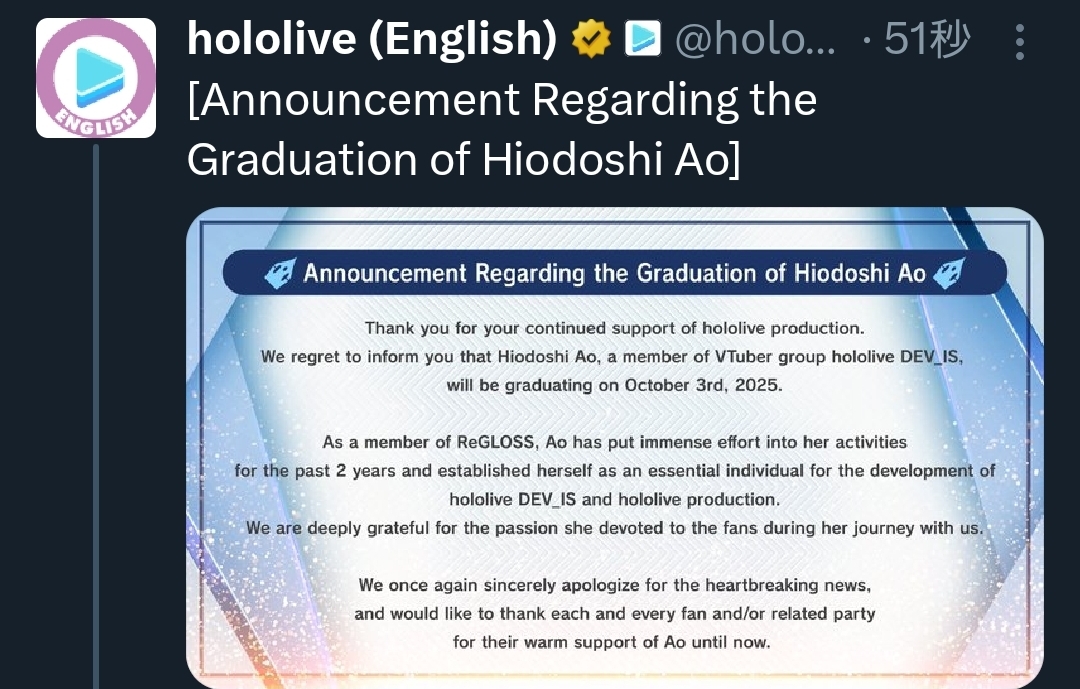The image size is (1080, 689).
Task: Open the attached announcement image
Action: (615, 450)
